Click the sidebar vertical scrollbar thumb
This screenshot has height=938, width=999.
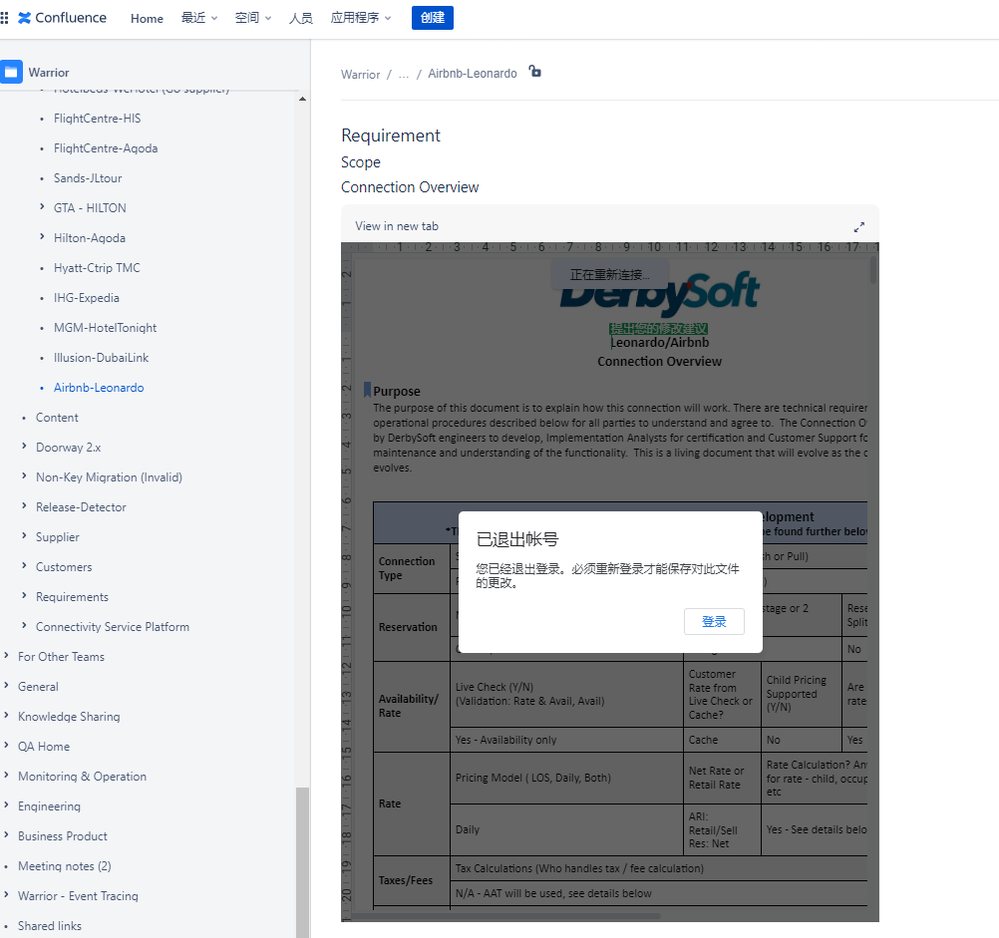pyautogui.click(x=303, y=862)
